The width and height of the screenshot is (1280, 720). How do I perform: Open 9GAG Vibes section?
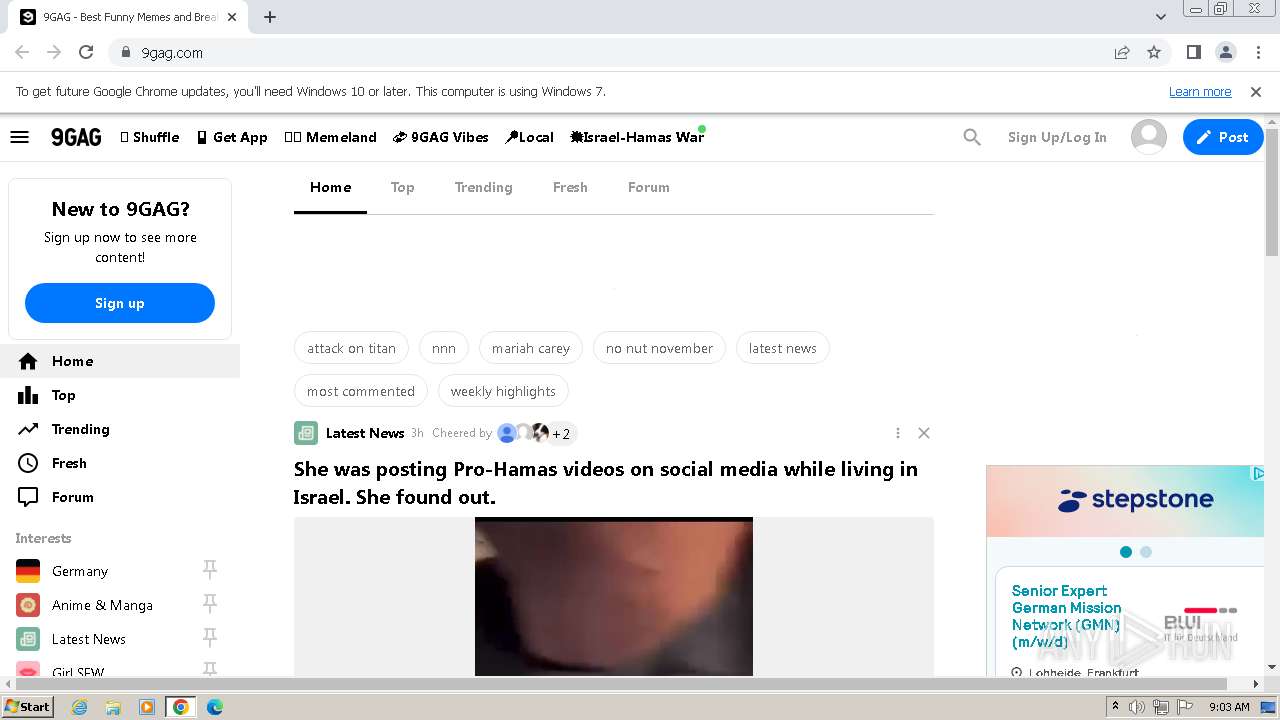click(441, 137)
